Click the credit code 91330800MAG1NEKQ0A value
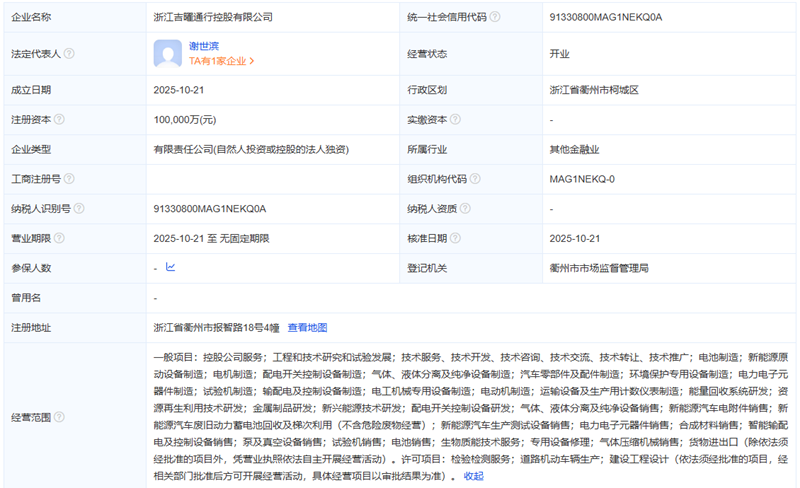Image resolution: width=800 pixels, height=488 pixels. [606, 17]
